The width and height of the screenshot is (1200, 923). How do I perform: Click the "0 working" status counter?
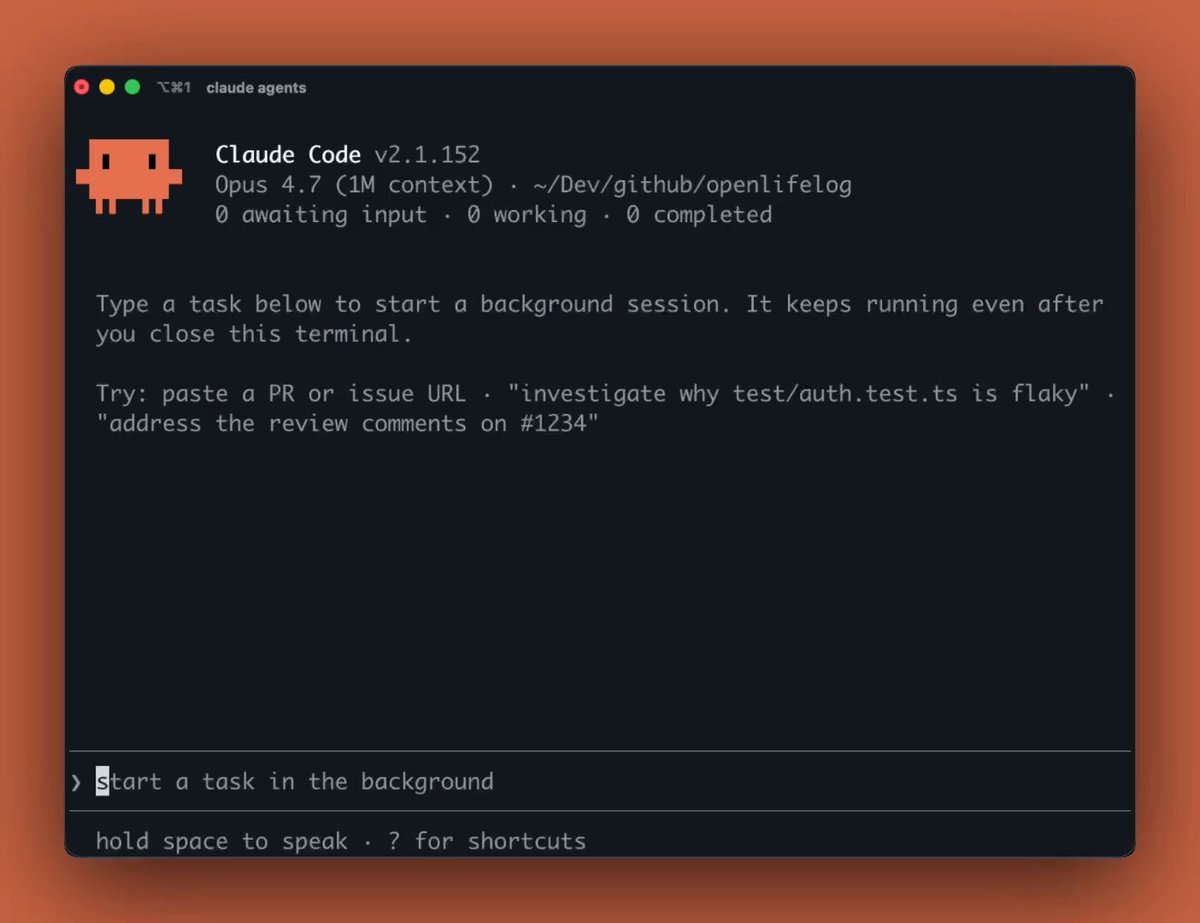tap(527, 215)
